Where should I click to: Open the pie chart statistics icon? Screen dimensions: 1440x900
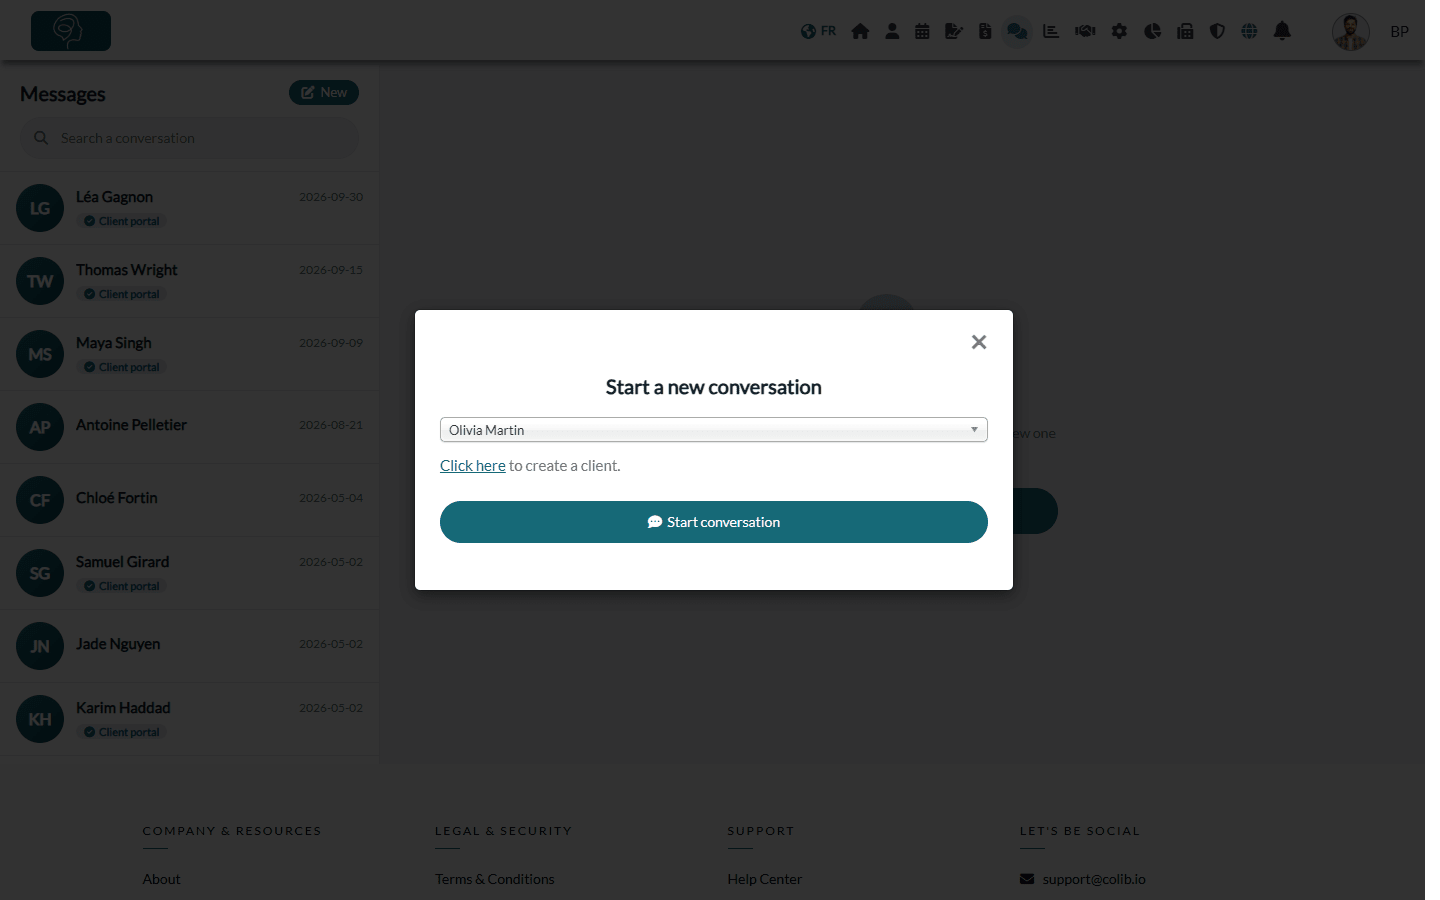[1153, 31]
